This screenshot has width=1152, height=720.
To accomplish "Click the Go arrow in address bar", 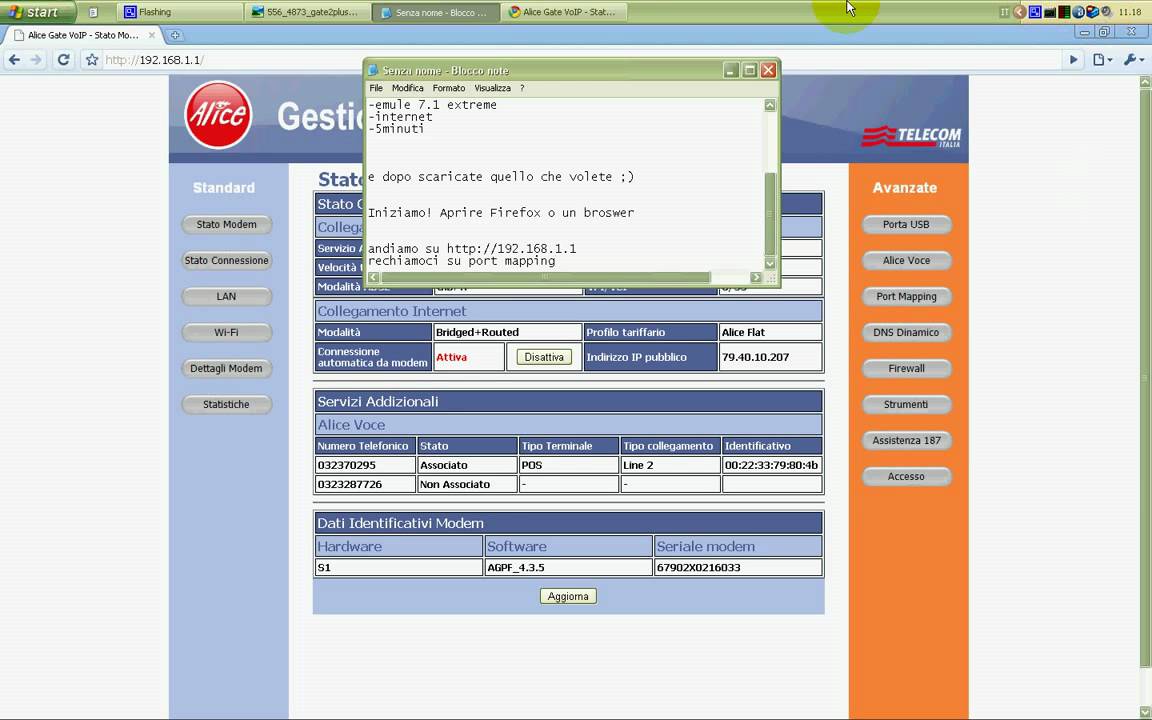I will click(x=1073, y=60).
